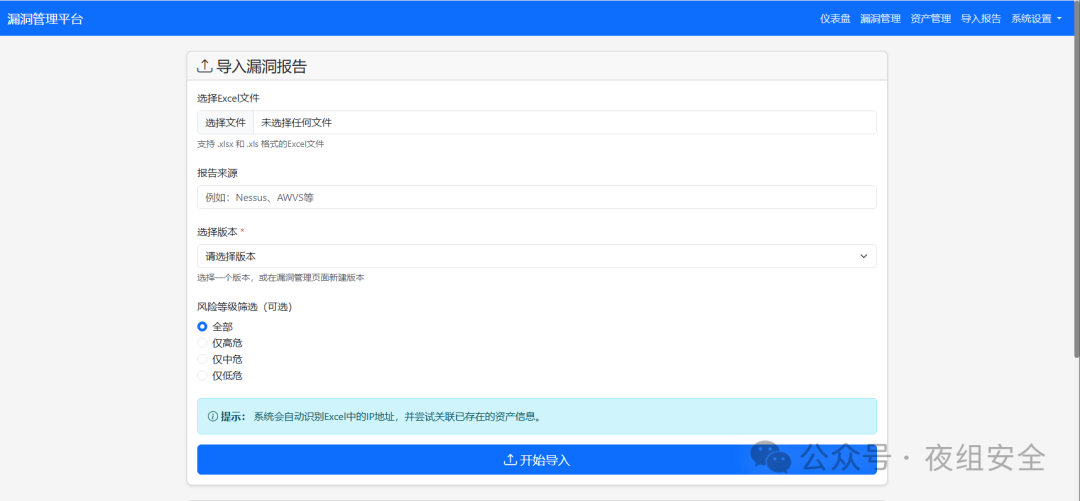Select the 全部 radio button
Screen dimensions: 1080x501
tap(202, 327)
